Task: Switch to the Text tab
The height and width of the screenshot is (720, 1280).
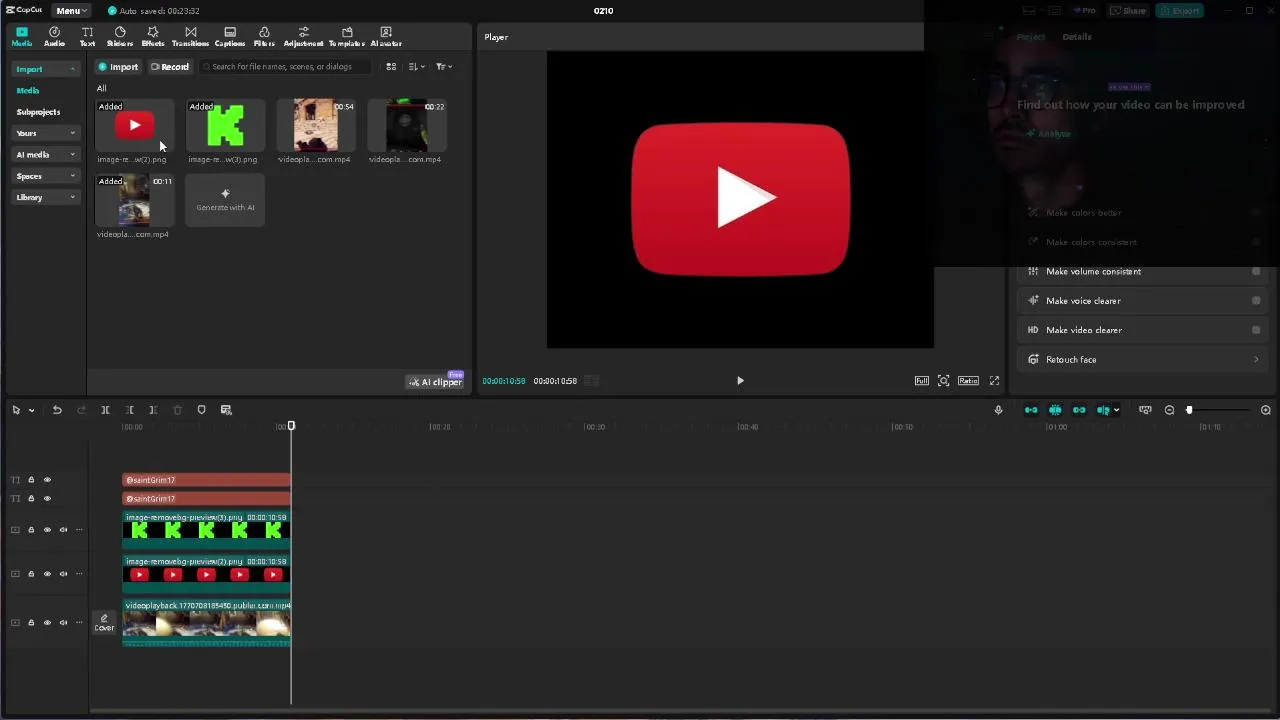Action: click(87, 36)
